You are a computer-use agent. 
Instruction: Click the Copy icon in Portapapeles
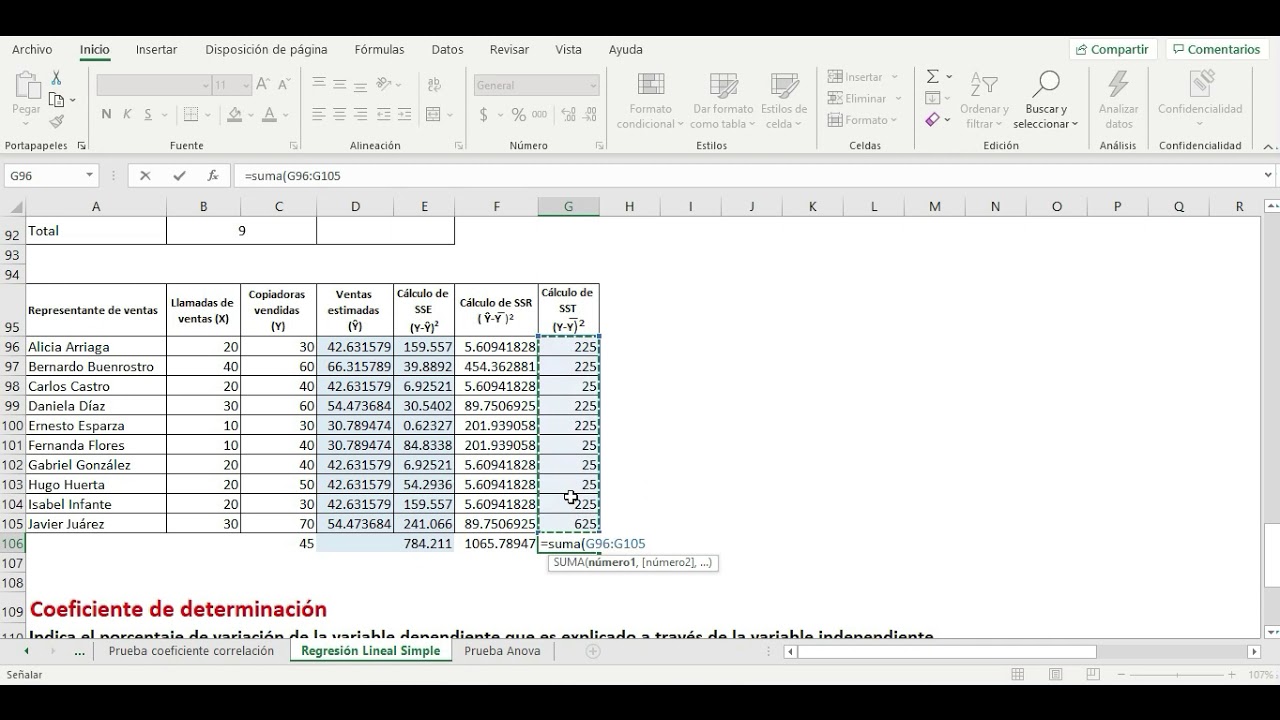(x=56, y=100)
